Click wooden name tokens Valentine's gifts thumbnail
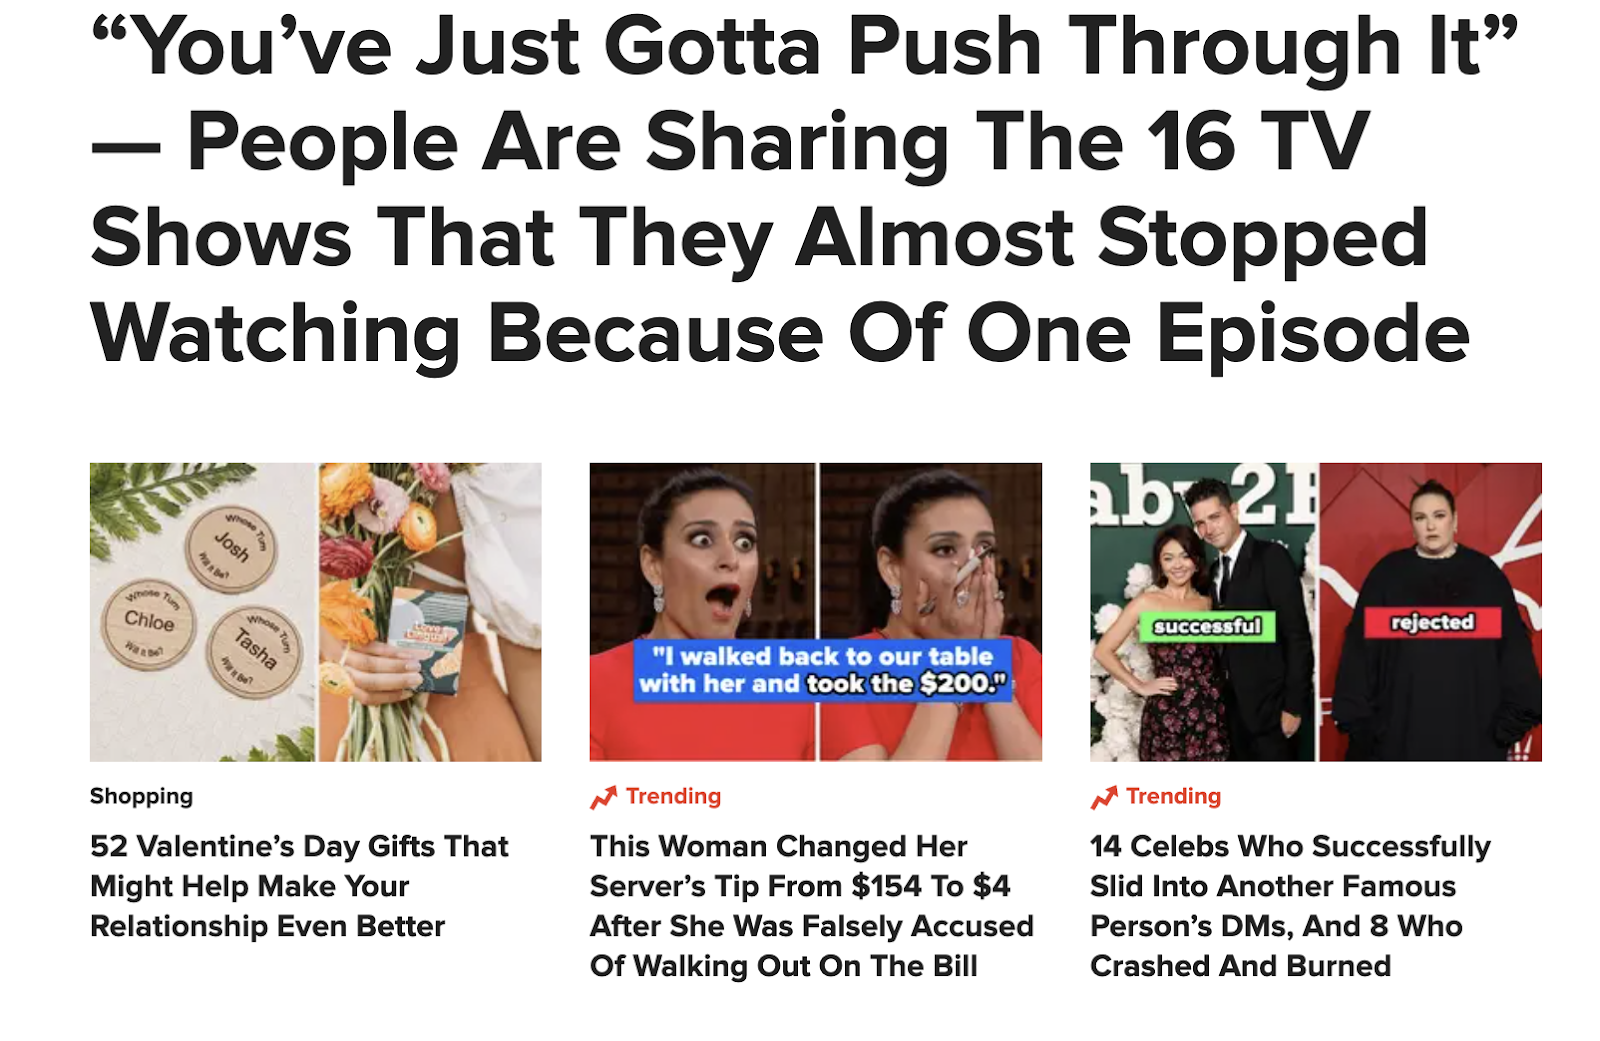 [x=315, y=612]
